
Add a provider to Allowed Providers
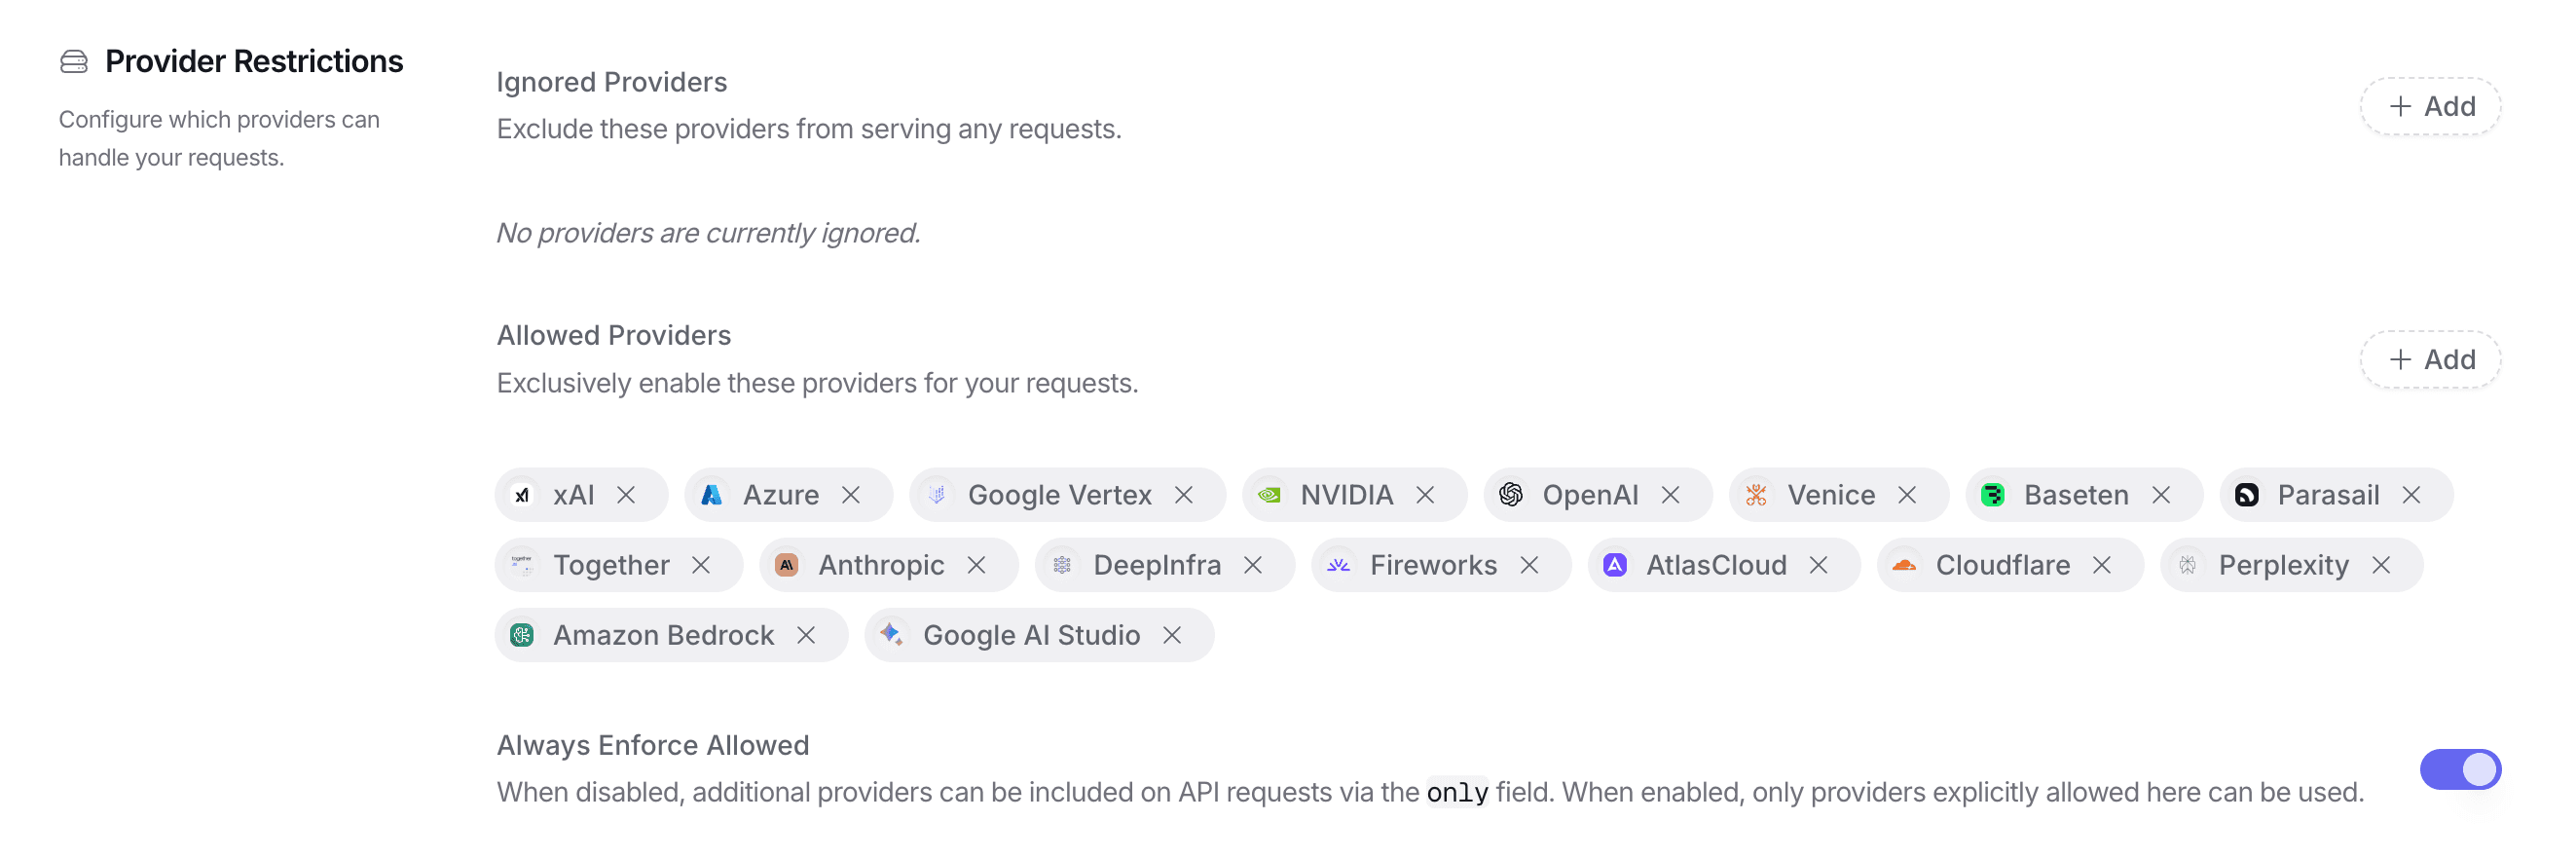[x=2431, y=360]
